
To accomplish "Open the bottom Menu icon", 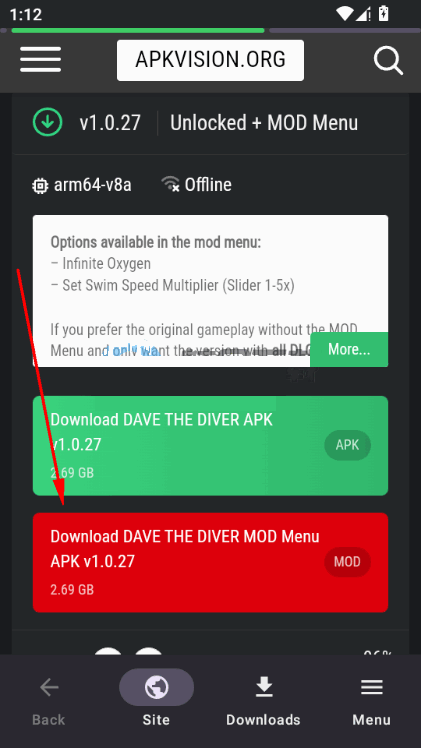I will (x=371, y=687).
